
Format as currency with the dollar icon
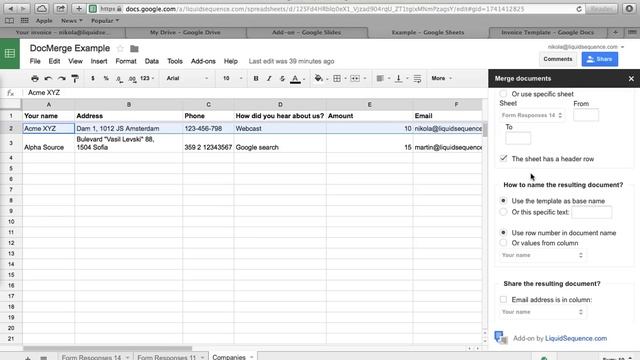[x=93, y=78]
